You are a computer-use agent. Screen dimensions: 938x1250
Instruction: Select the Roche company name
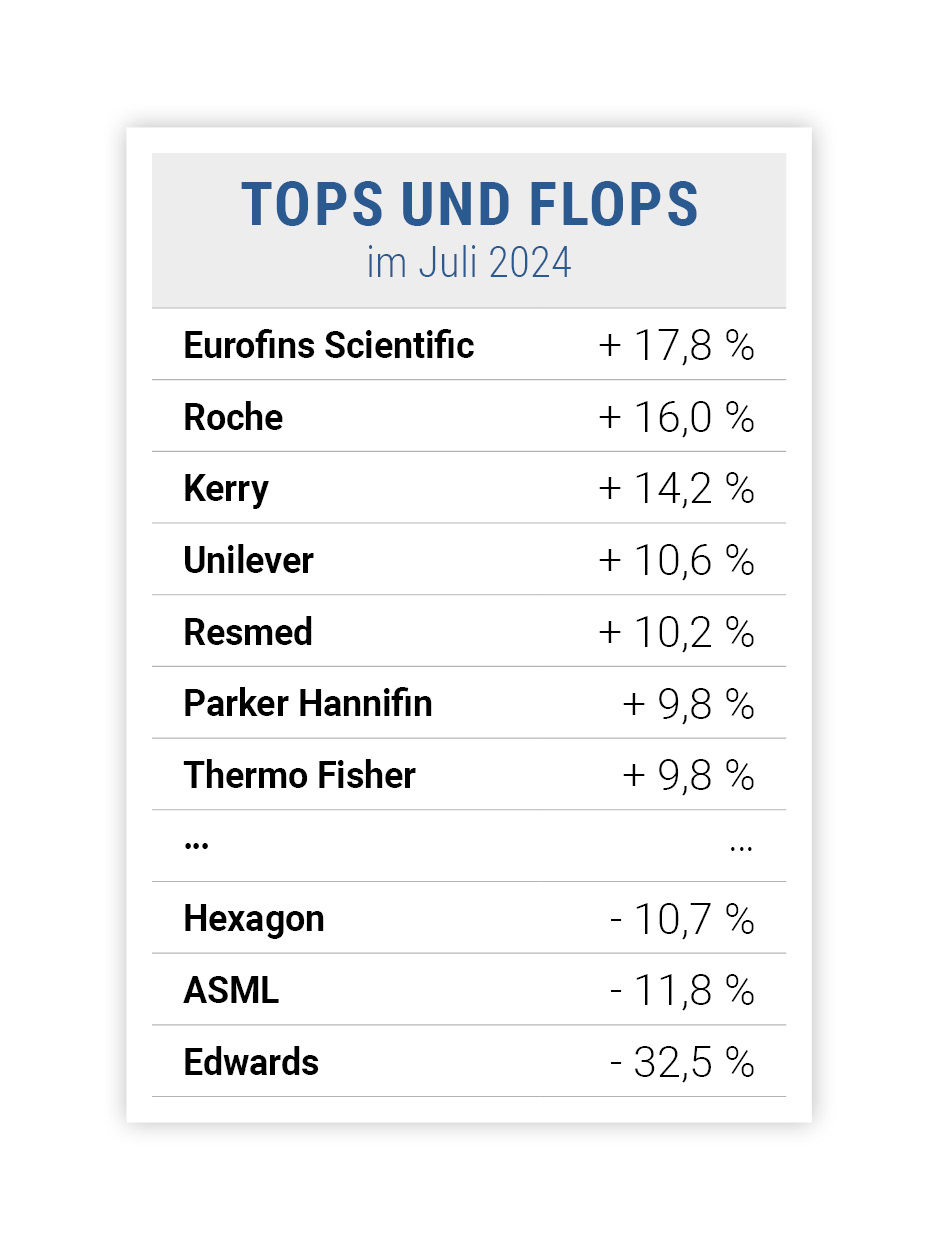(x=233, y=417)
